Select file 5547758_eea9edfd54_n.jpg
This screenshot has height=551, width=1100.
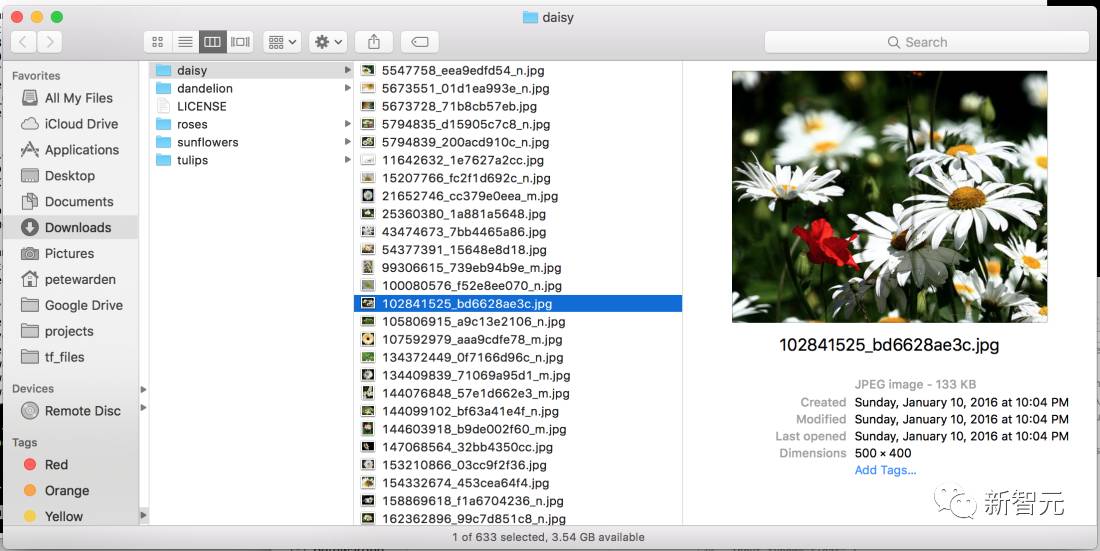(x=518, y=70)
